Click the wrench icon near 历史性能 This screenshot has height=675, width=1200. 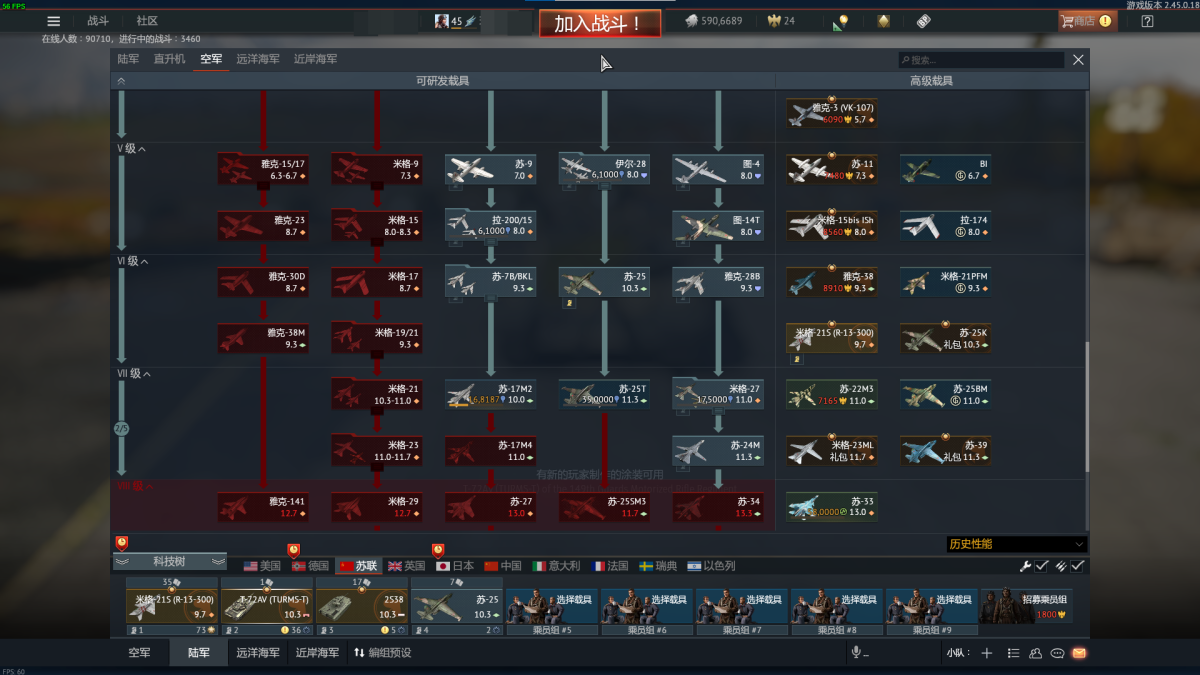pos(1025,566)
